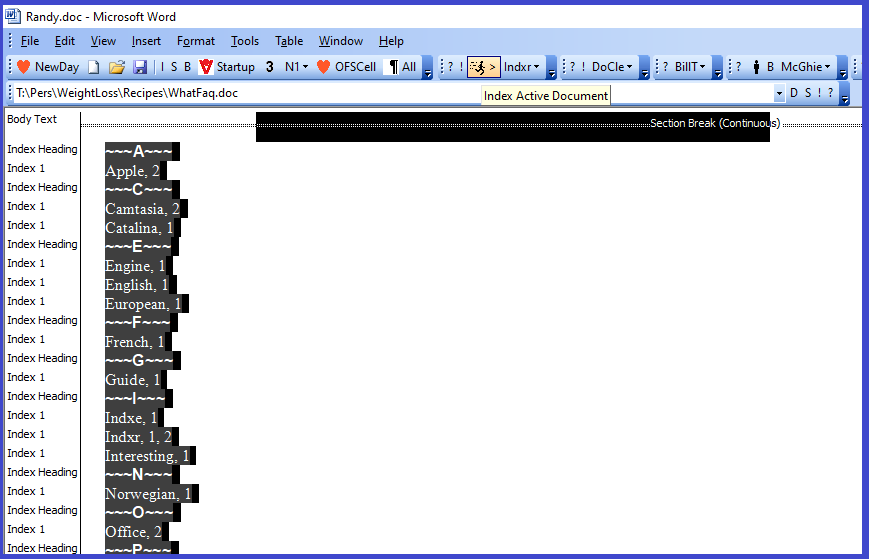Click the index entry 'Catalina, 1'
The image size is (869, 559).
139,228
